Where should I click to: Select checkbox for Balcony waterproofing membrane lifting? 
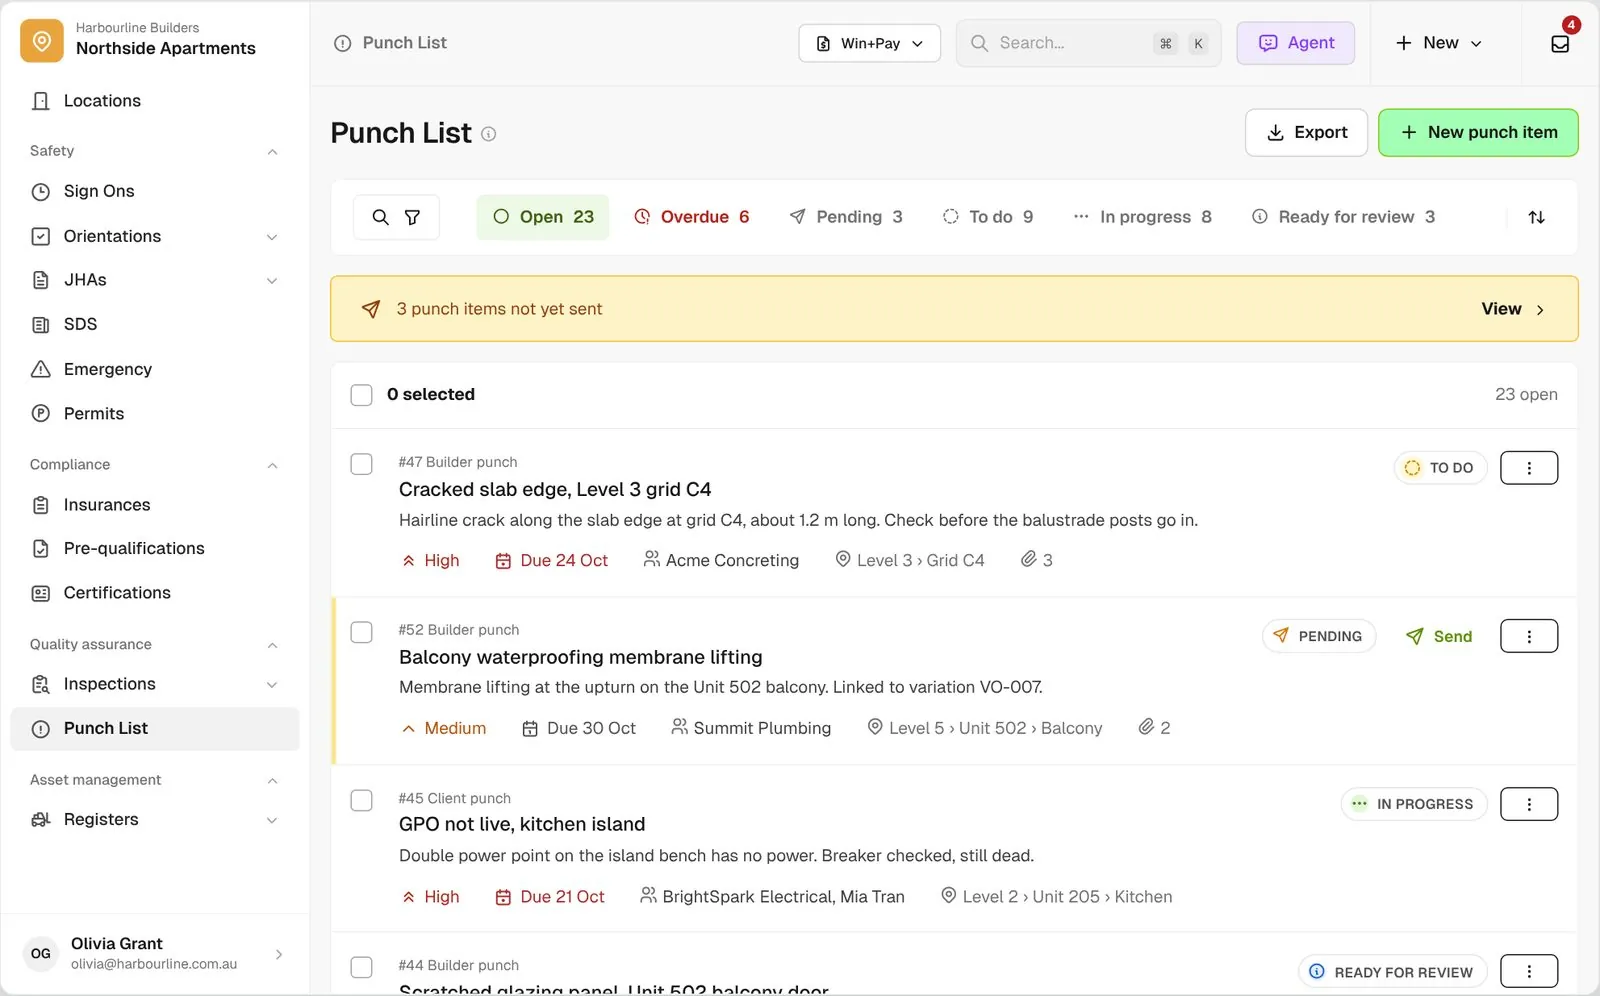(361, 632)
